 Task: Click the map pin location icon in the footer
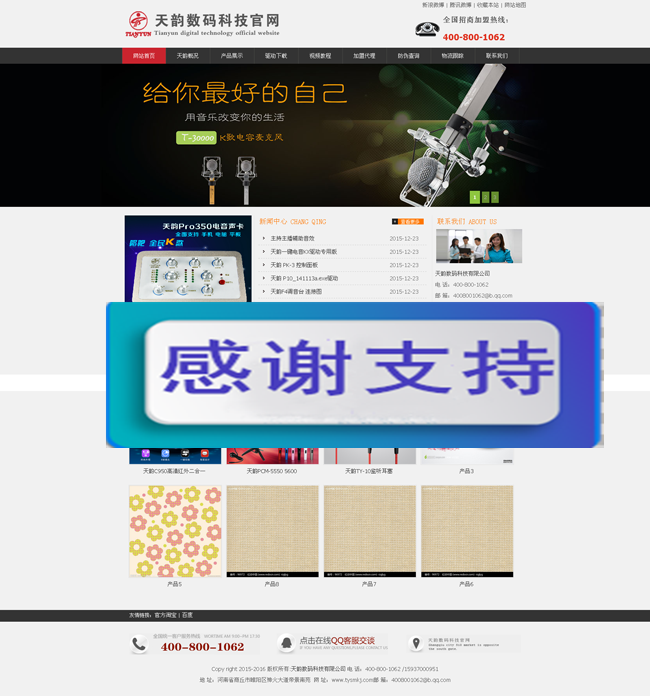pyautogui.click(x=416, y=643)
